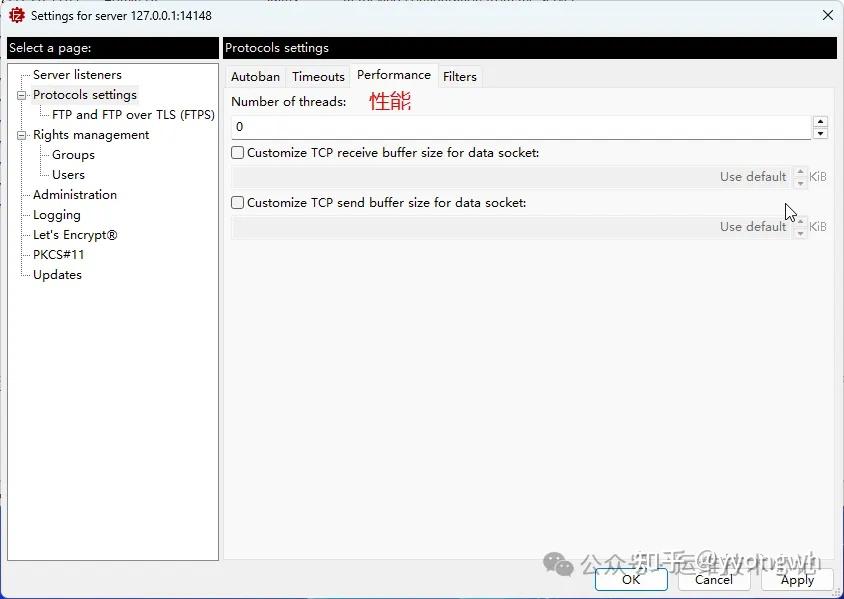Select the Updates page
844x599 pixels.
pos(57,274)
